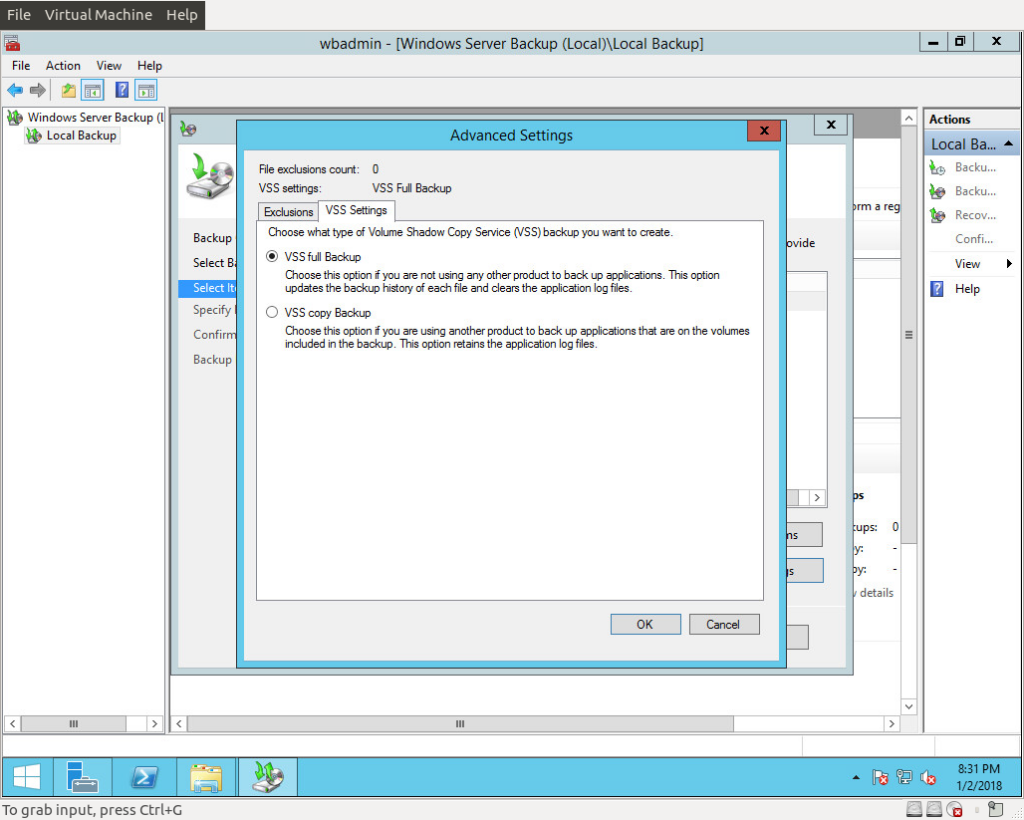
Task: Click the horizontal scrollbar thumb of the center pane
Action: point(460,723)
